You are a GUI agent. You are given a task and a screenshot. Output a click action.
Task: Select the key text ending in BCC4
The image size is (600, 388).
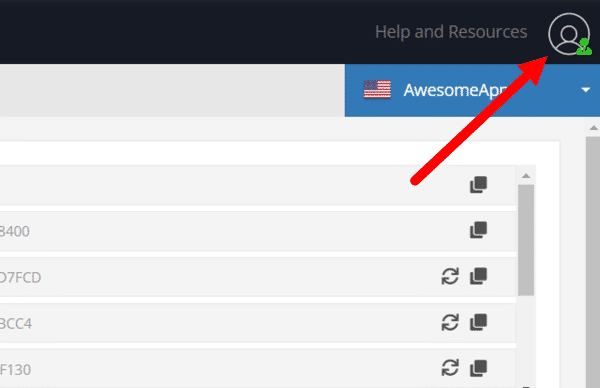coord(16,324)
